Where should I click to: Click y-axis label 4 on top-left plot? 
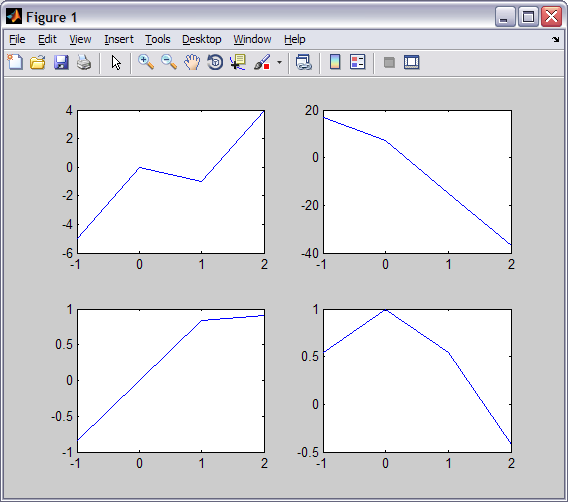click(69, 110)
